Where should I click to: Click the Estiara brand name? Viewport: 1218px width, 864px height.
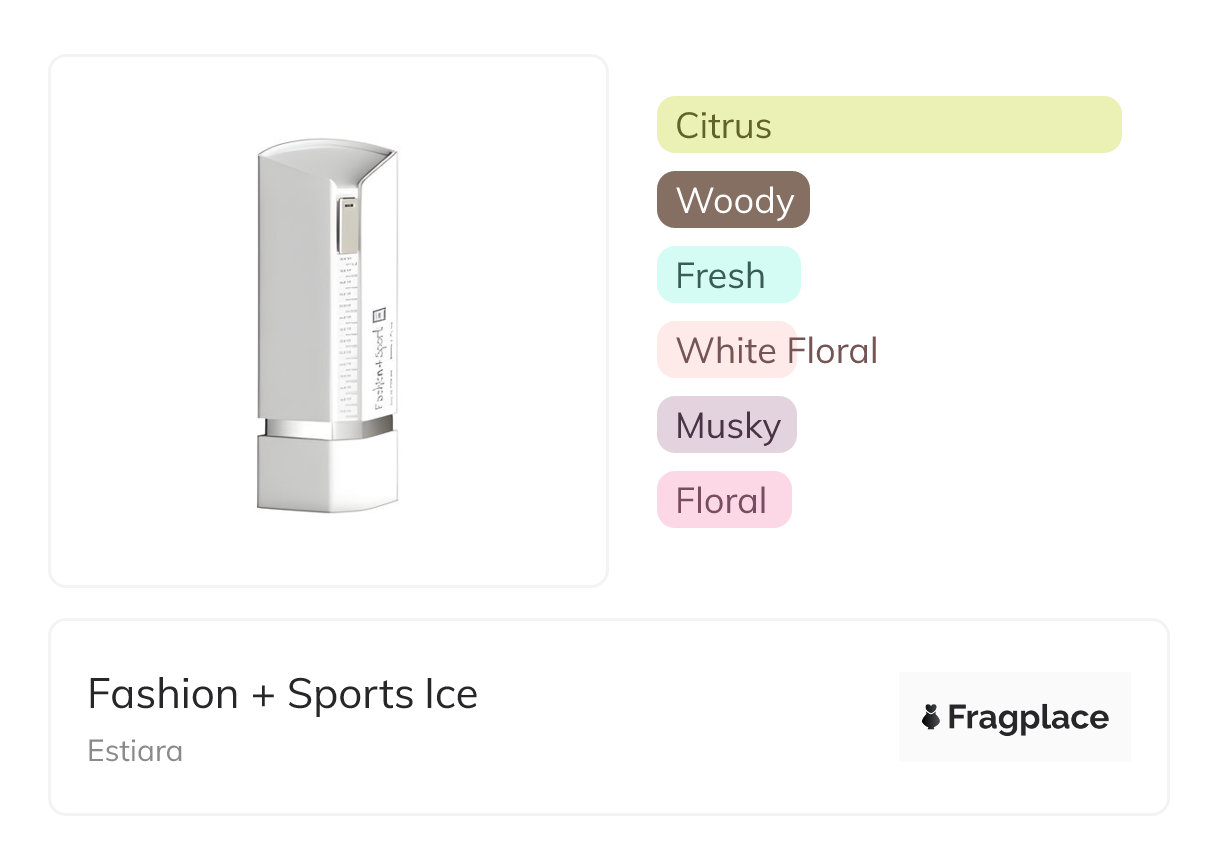(135, 751)
